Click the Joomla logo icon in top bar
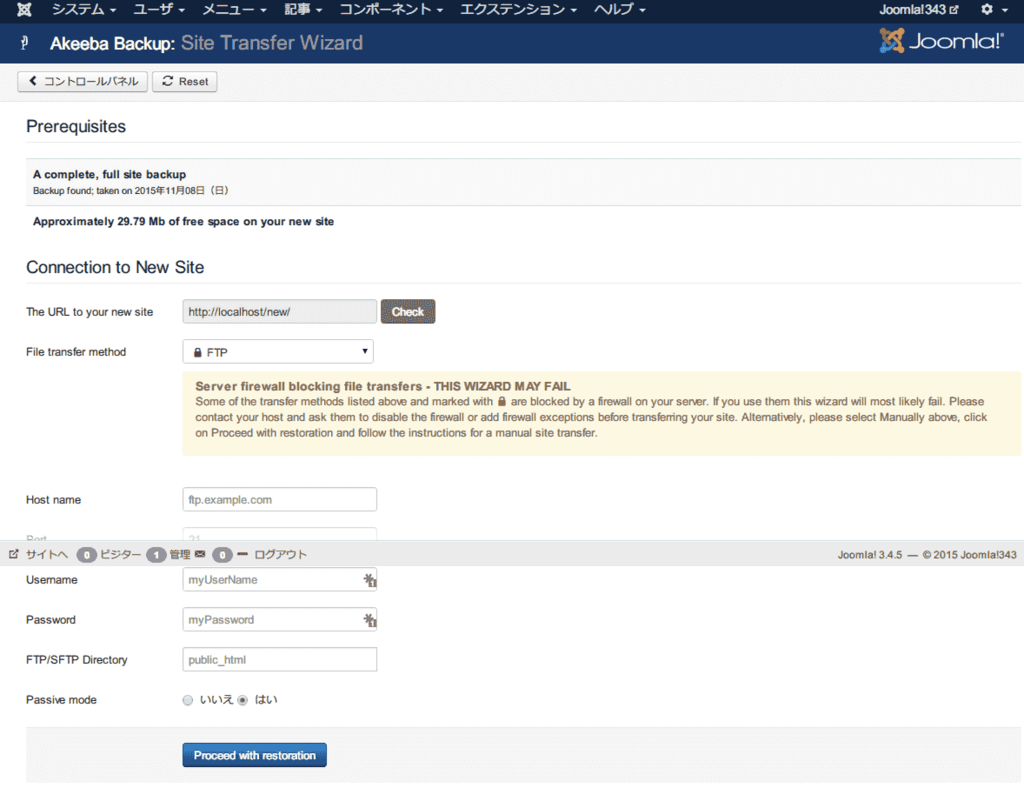This screenshot has height=788, width=1024. [24, 9]
